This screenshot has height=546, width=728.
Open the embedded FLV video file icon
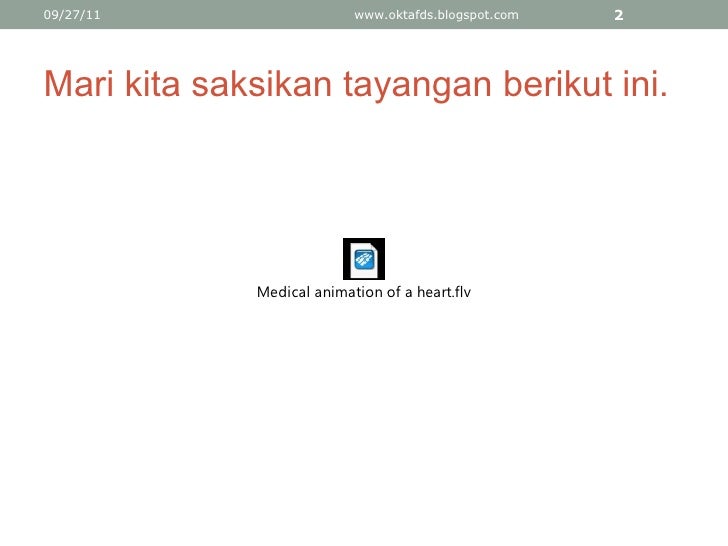point(364,259)
